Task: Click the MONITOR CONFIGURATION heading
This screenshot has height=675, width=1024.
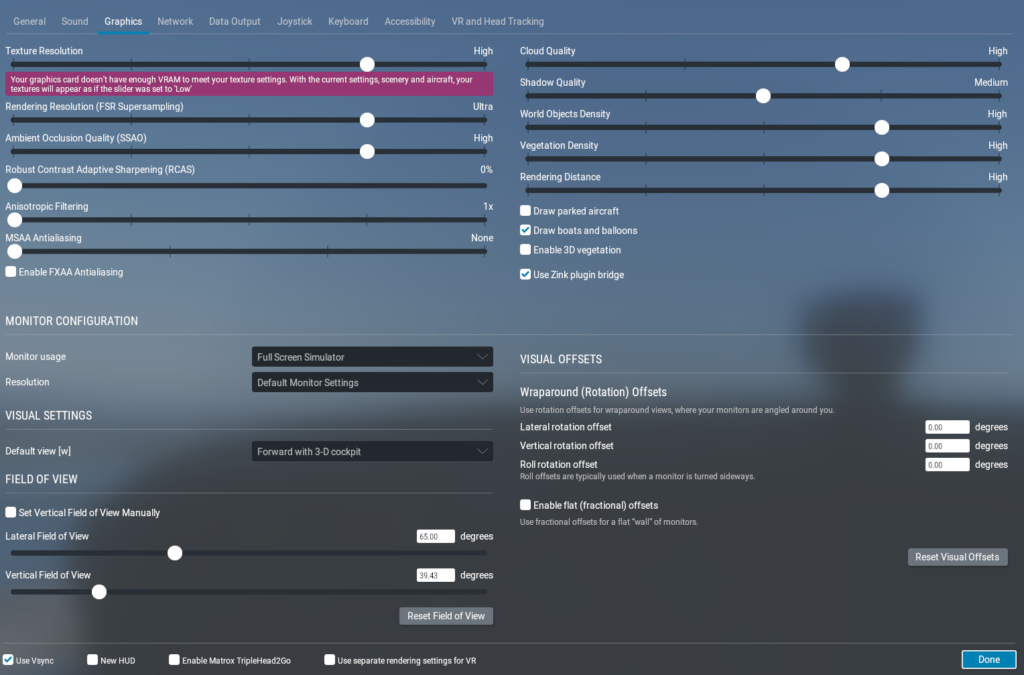Action: 72,321
